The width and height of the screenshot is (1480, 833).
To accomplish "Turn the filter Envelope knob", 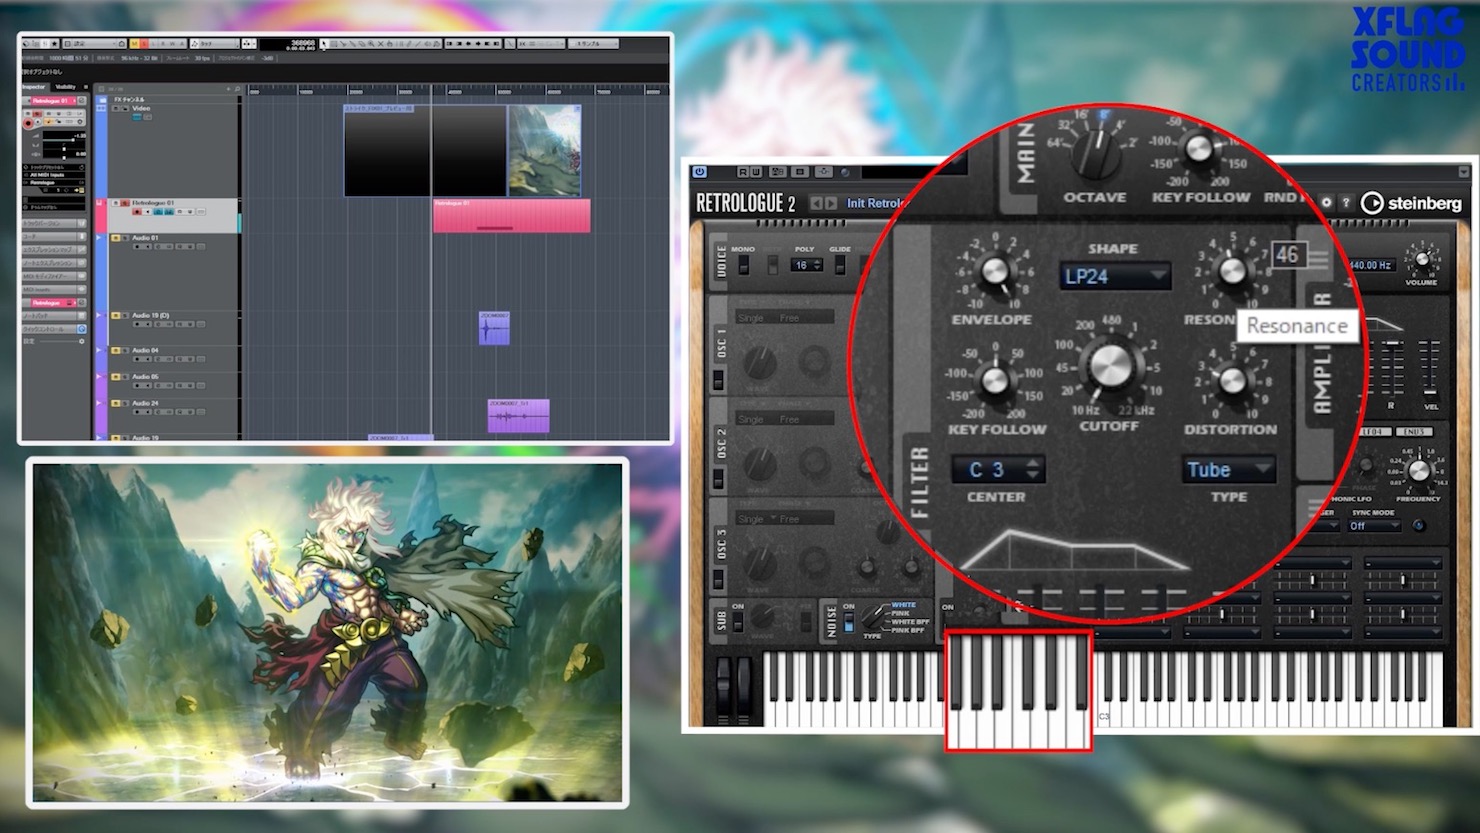I will coord(993,271).
